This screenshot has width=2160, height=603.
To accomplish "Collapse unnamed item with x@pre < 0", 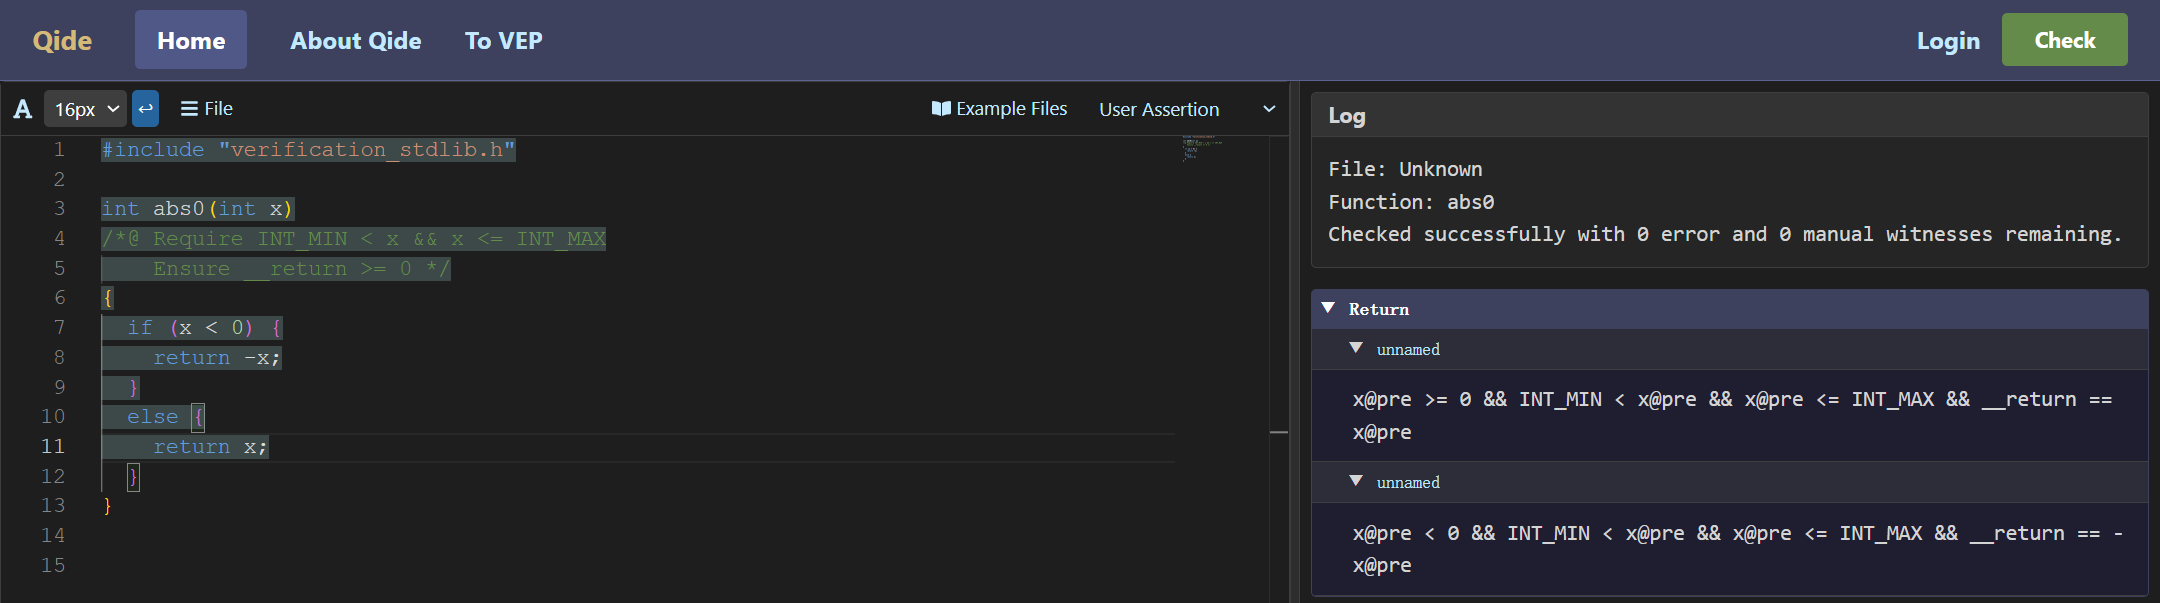I will coord(1356,482).
